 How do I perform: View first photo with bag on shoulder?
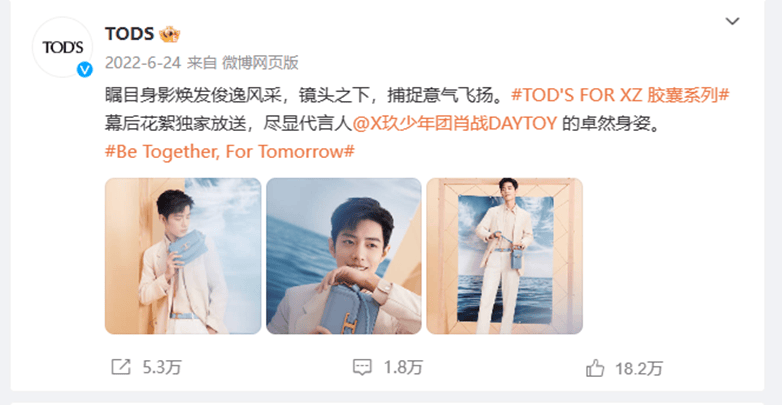[183, 256]
